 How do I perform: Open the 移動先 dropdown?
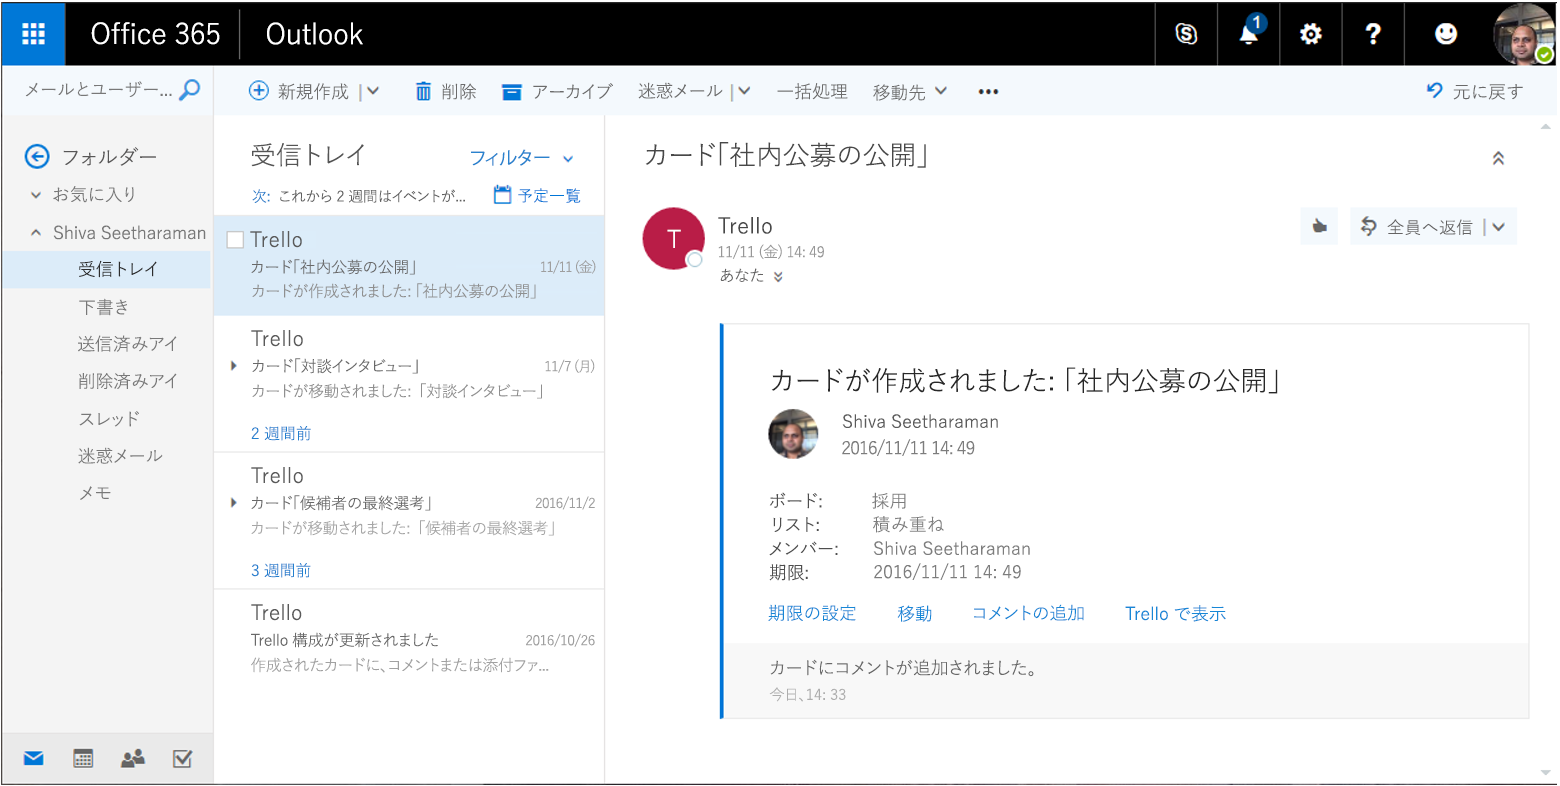[x=910, y=91]
